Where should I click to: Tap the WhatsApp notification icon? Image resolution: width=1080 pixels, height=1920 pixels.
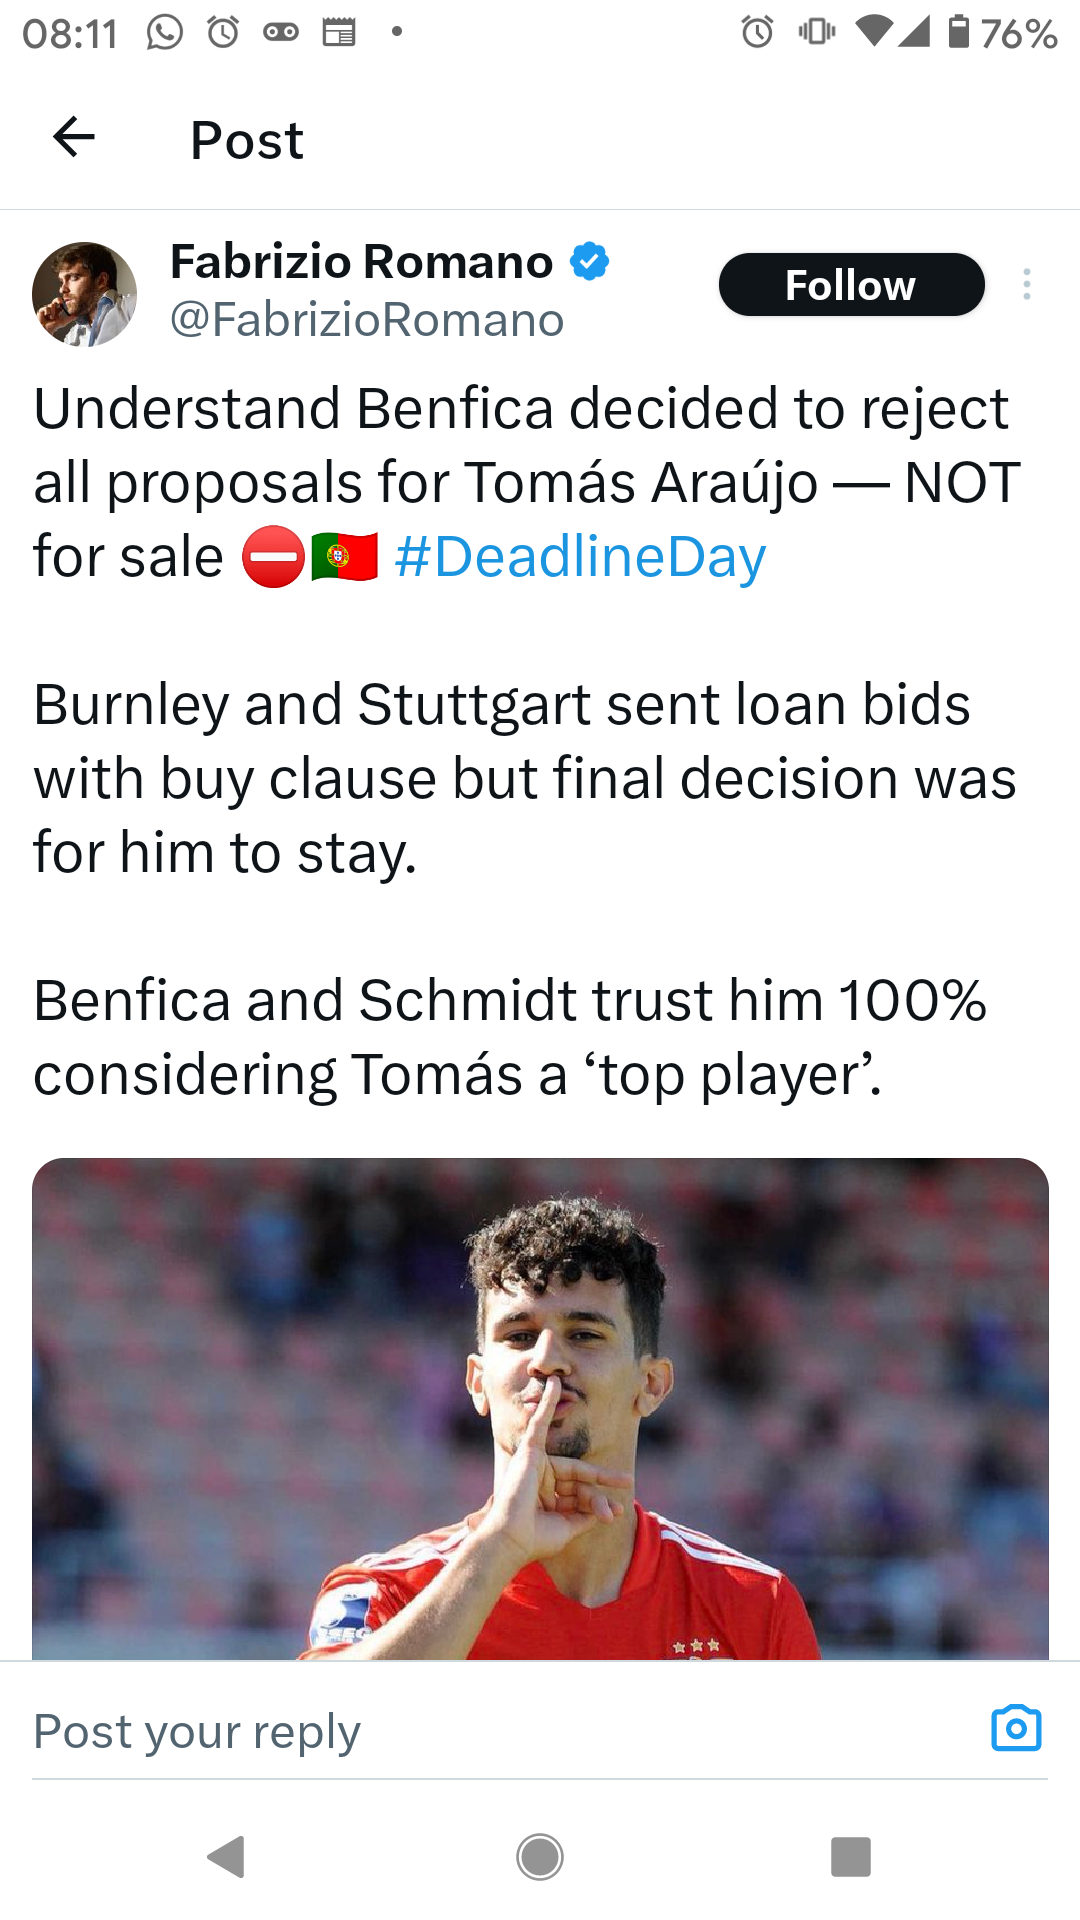point(165,32)
